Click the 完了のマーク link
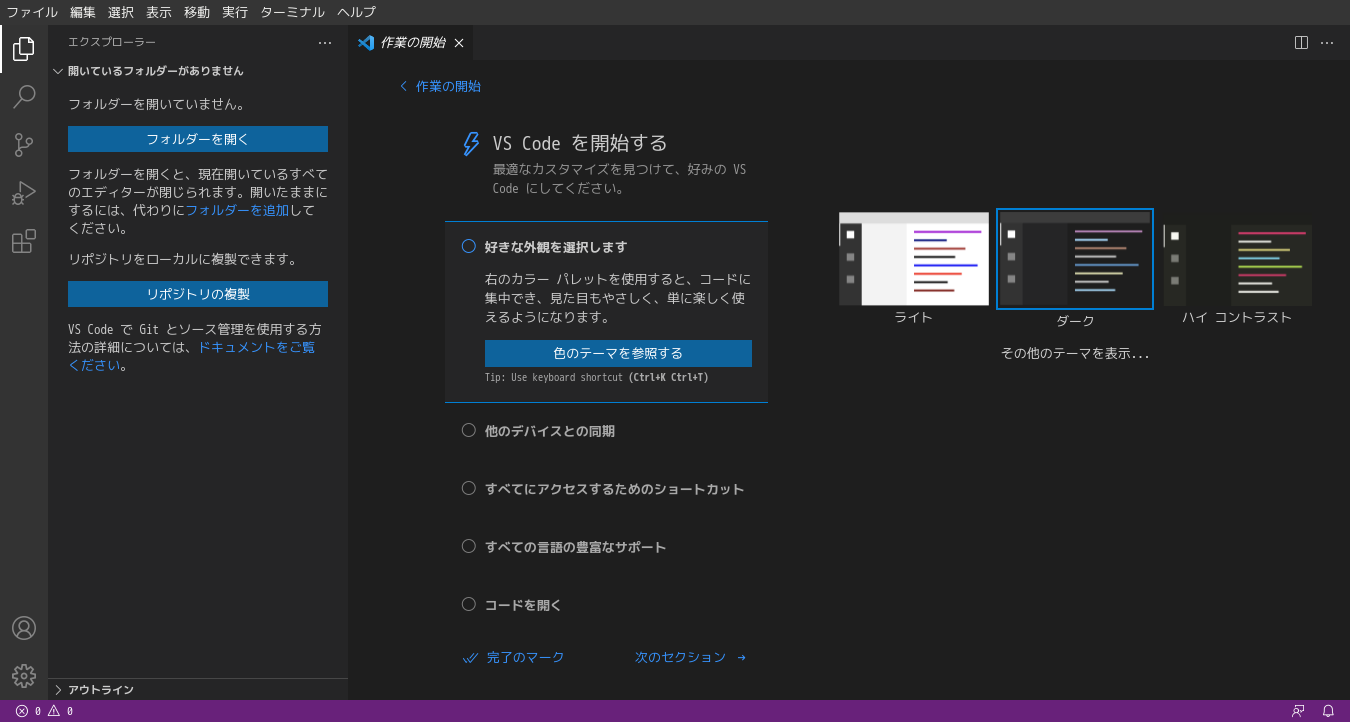The width and height of the screenshot is (1350, 722). pyautogui.click(x=514, y=657)
